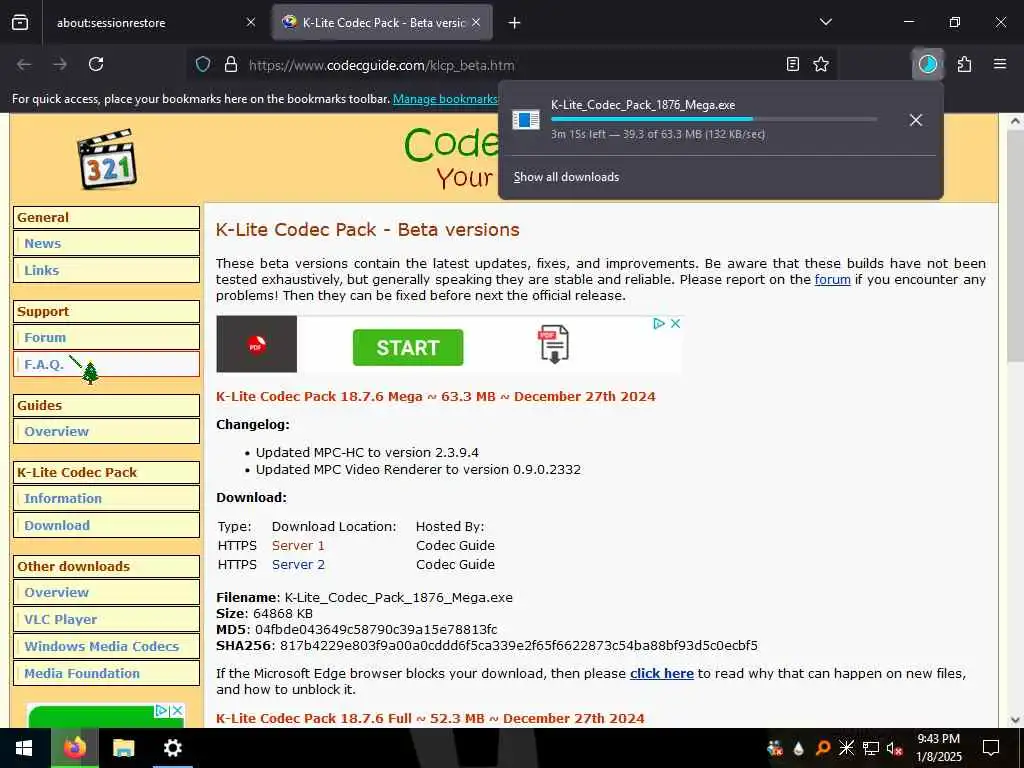
Task: Toggle reader view icon
Action: point(793,64)
